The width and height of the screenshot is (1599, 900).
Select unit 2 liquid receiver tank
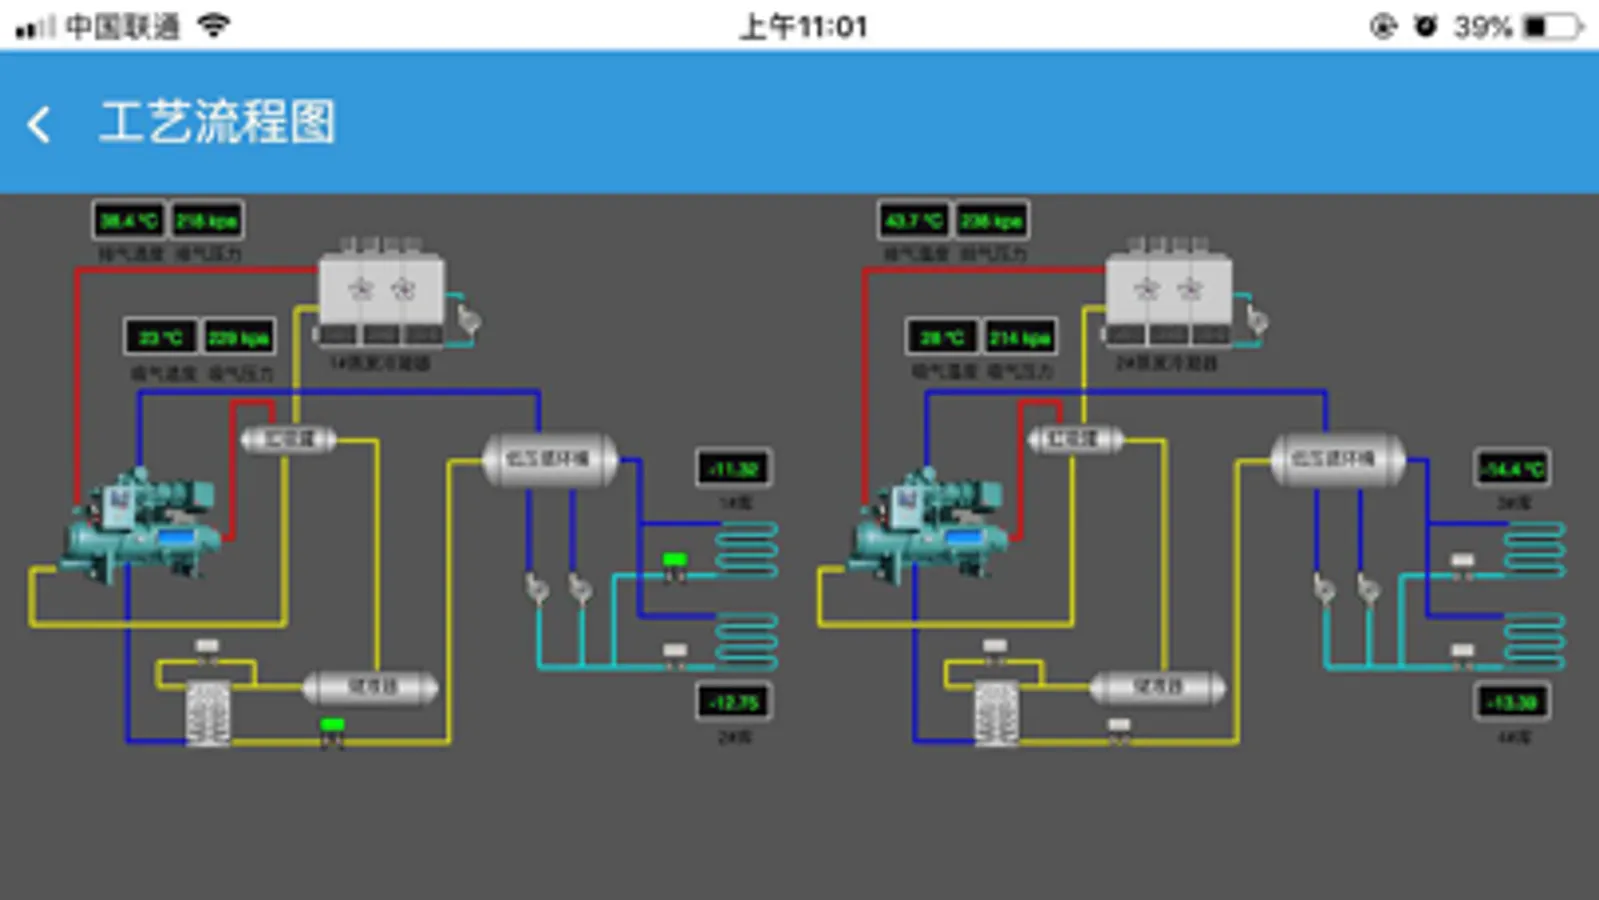(x=1157, y=687)
